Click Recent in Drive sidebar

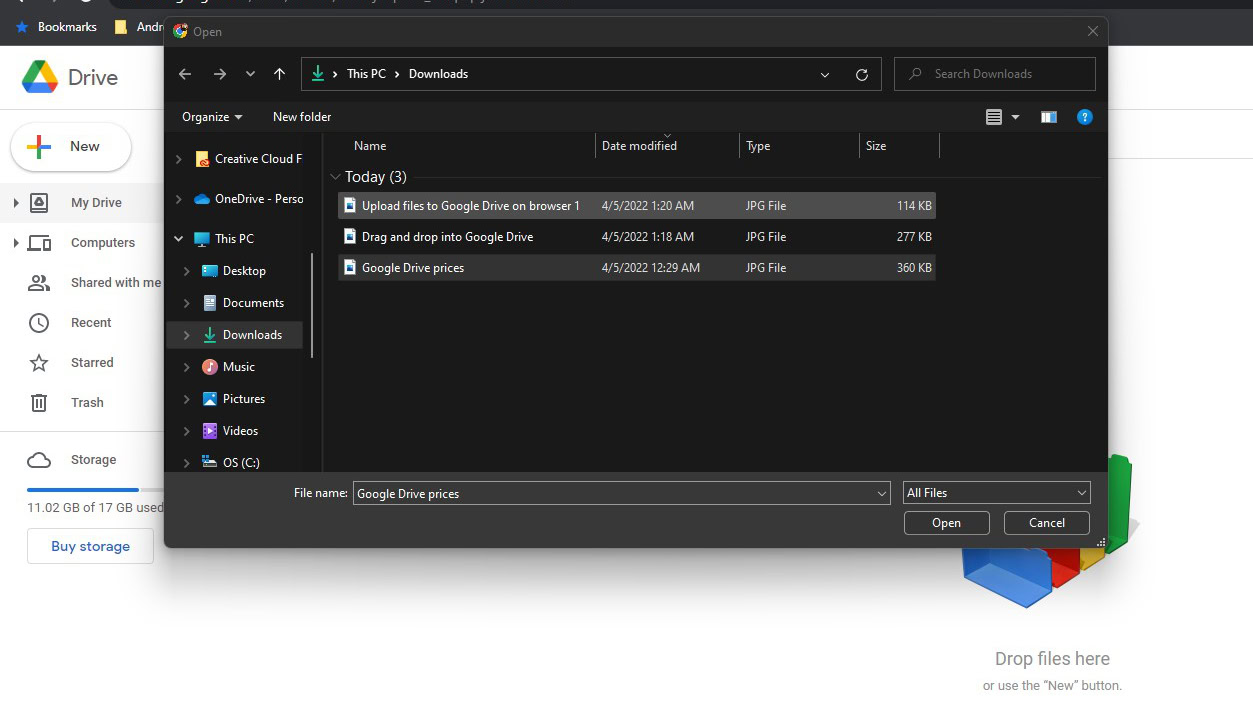tap(91, 322)
